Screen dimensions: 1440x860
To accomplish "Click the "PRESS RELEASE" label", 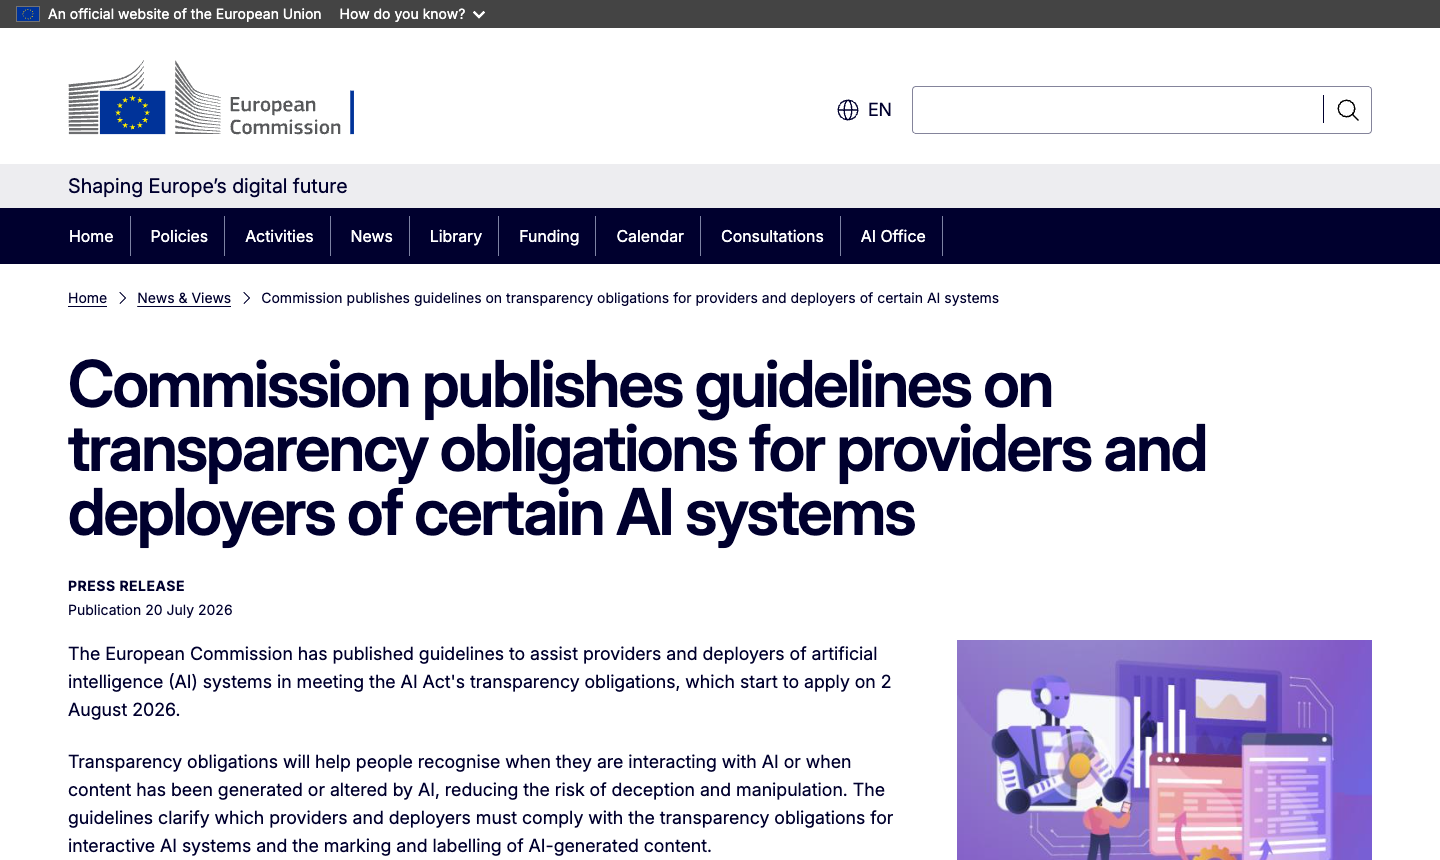I will coord(126,586).
